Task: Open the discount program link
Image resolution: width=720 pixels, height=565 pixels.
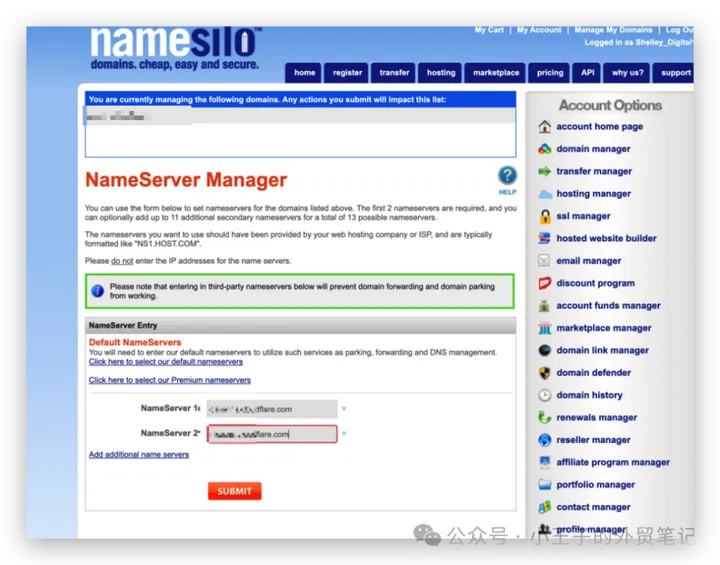Action: [x=596, y=283]
